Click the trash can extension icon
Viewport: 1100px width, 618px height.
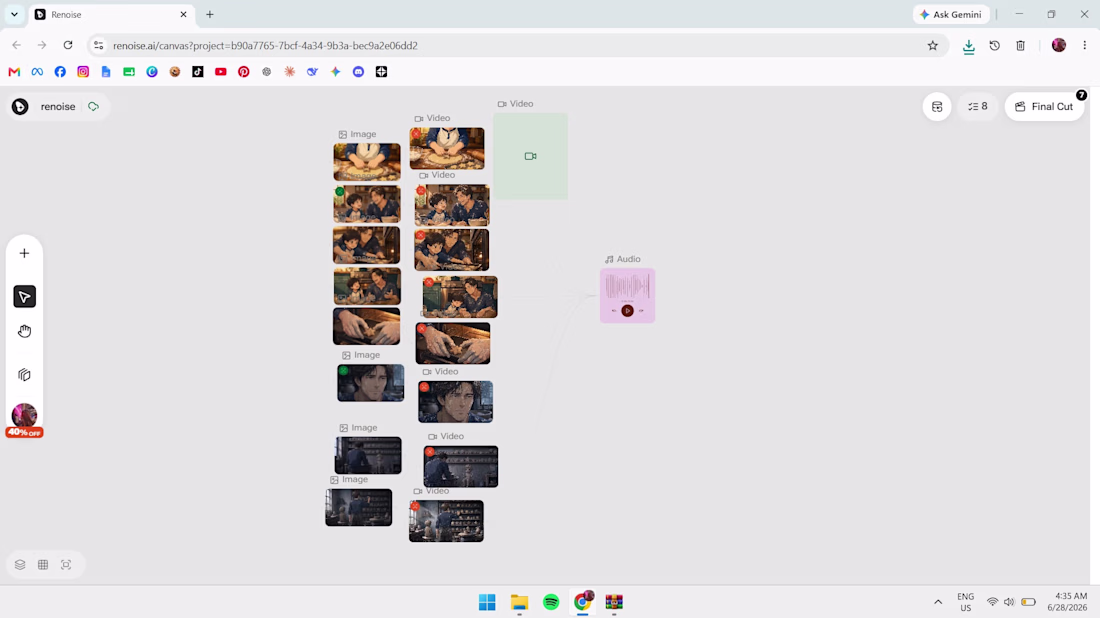(1021, 46)
